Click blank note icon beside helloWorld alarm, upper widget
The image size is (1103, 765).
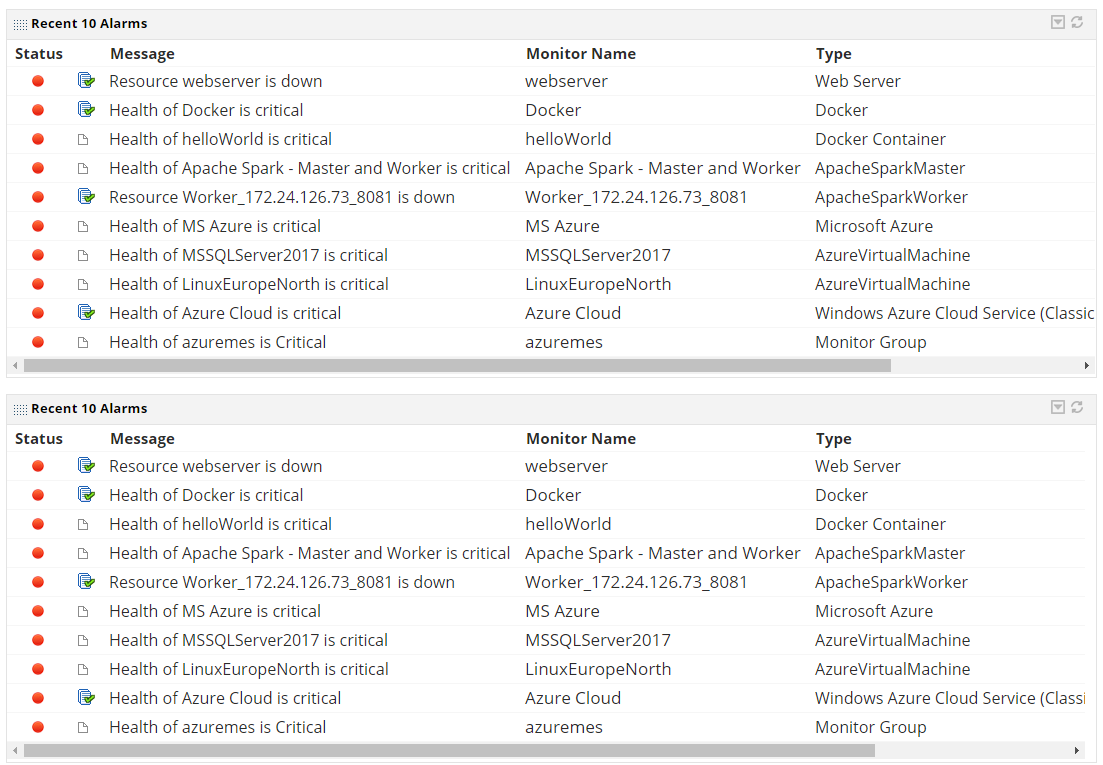point(84,139)
